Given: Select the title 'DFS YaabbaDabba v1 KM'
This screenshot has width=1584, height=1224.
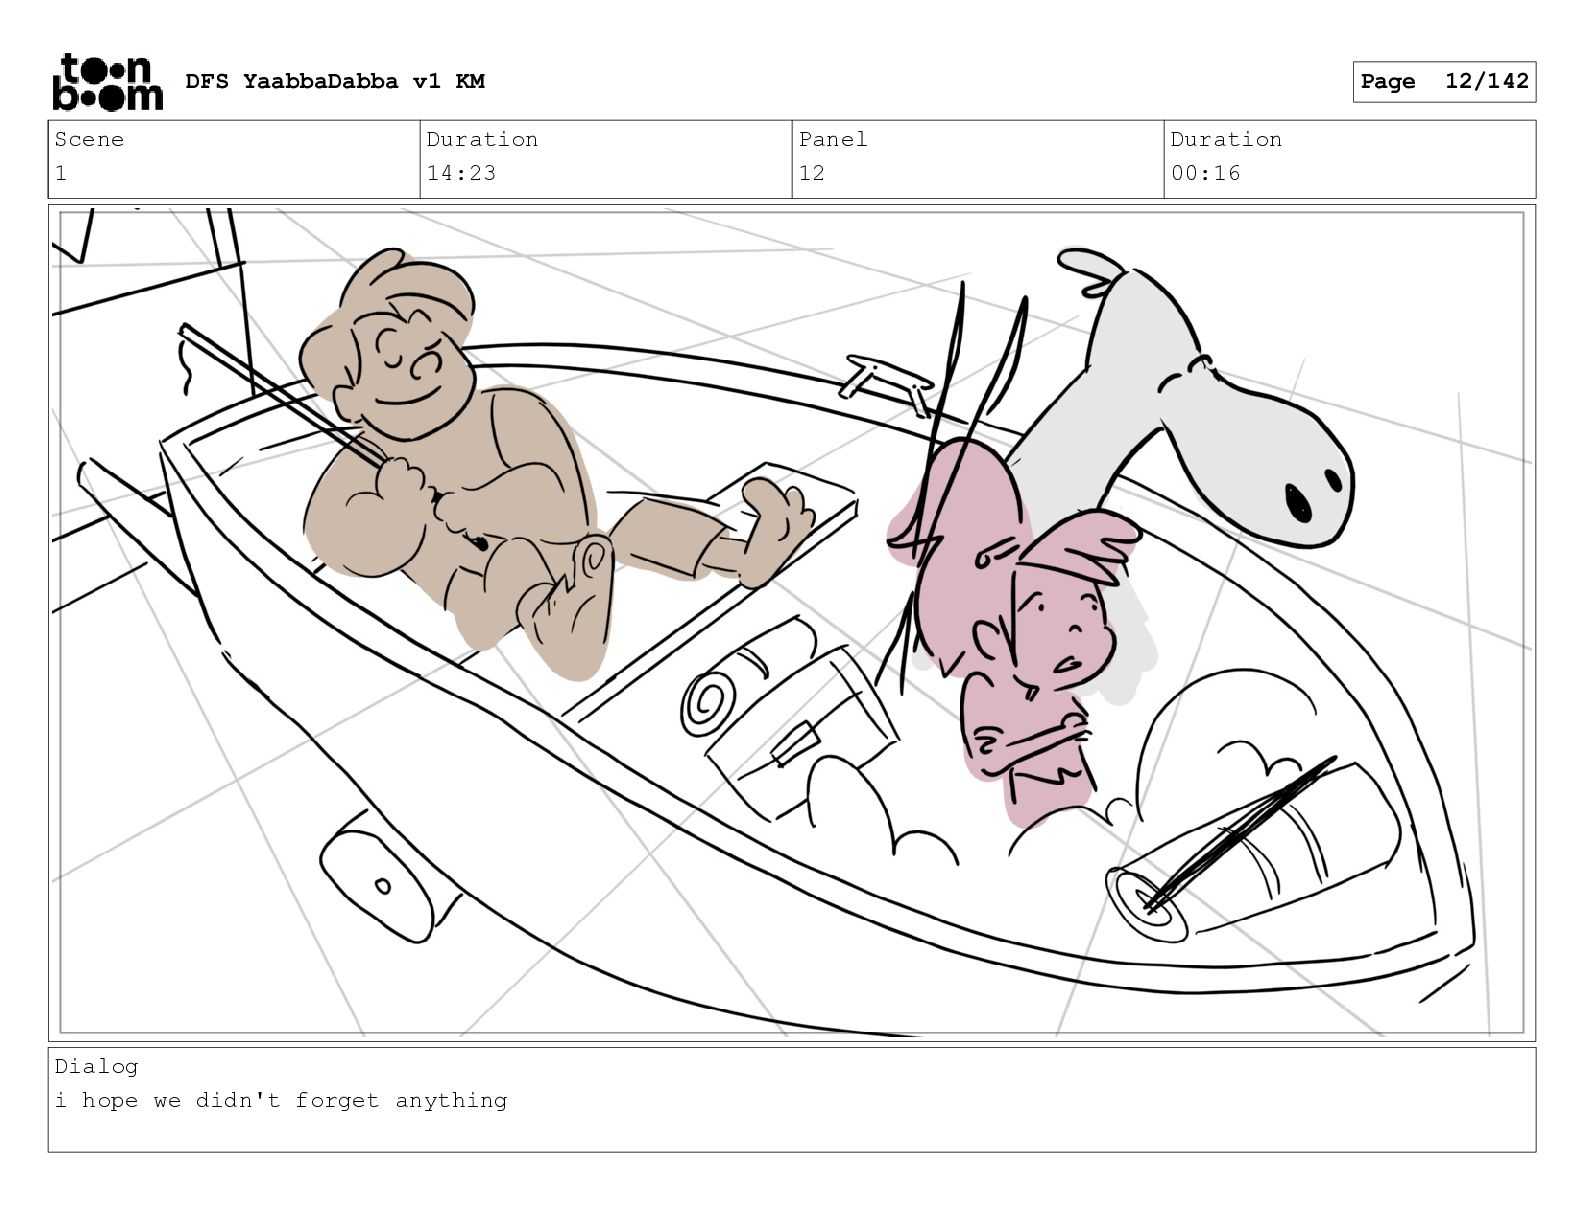Looking at the screenshot, I should pos(335,81).
